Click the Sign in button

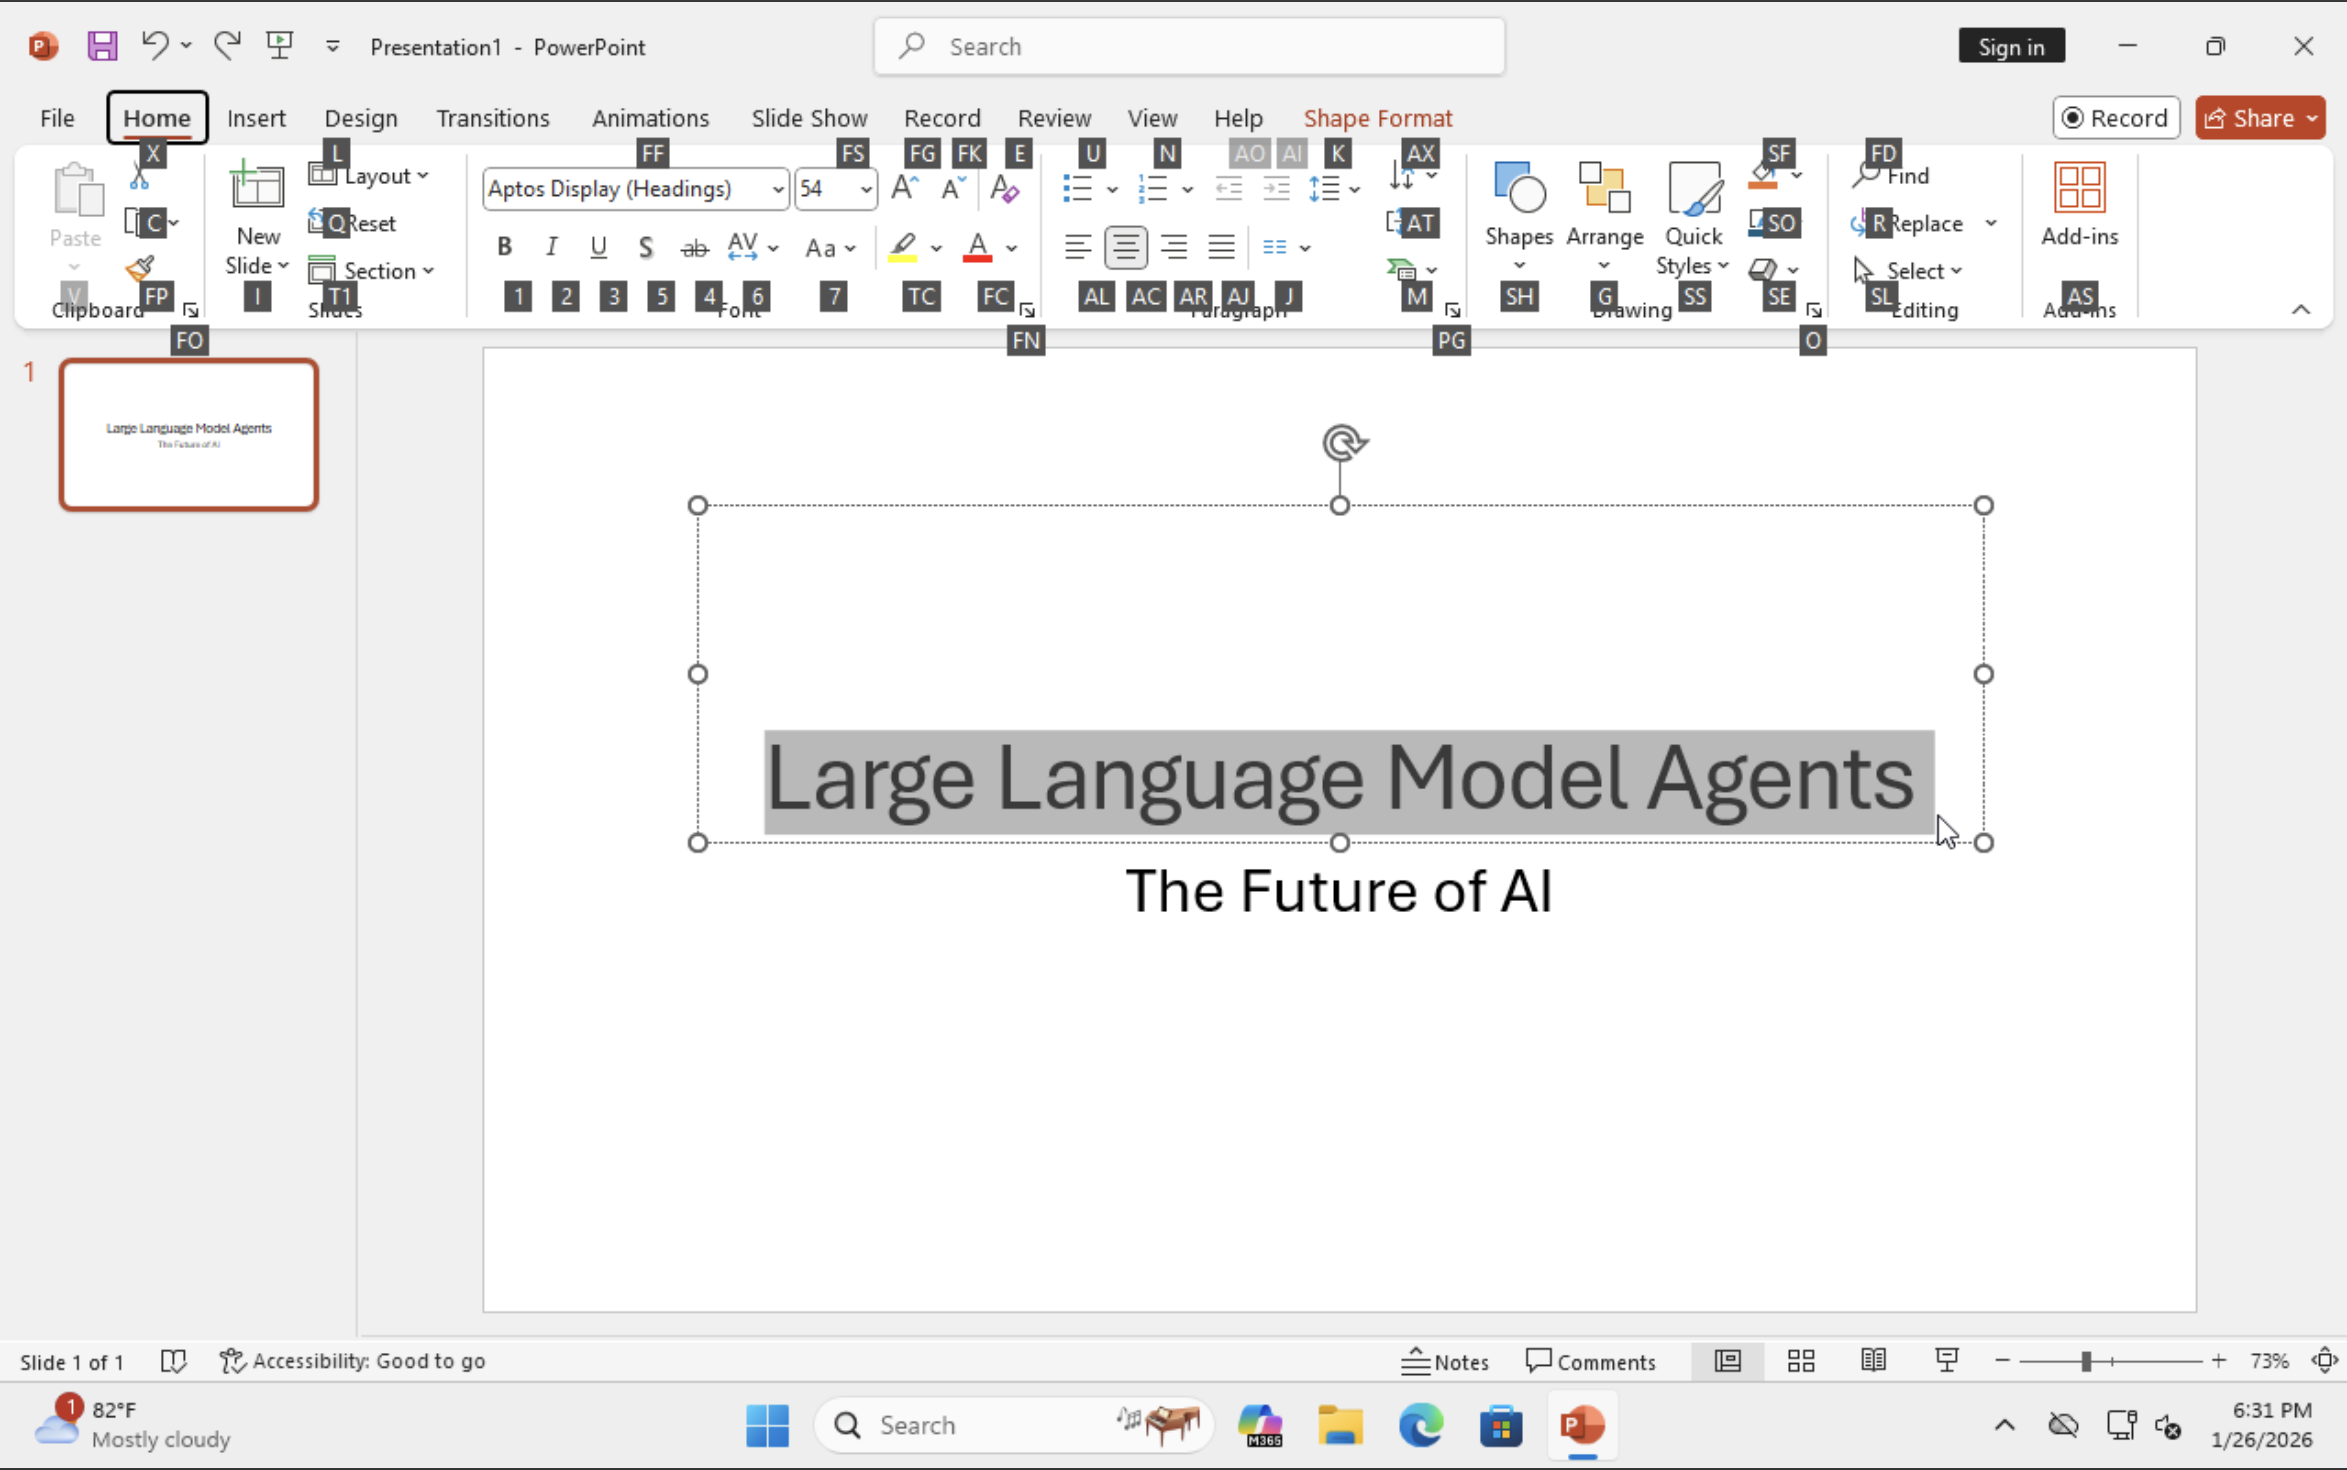2010,47
